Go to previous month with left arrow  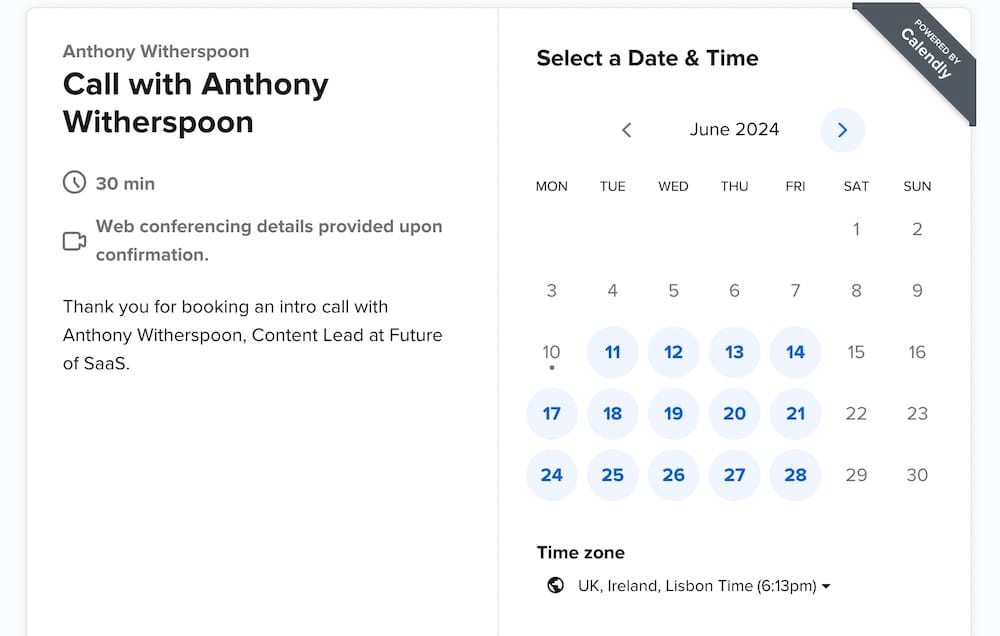(627, 130)
